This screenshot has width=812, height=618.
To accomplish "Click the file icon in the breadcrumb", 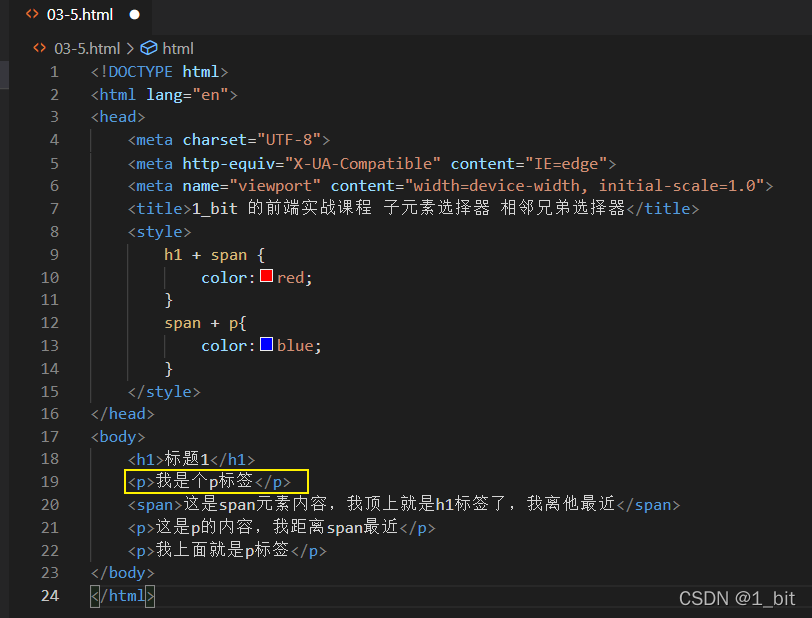I will [39, 48].
